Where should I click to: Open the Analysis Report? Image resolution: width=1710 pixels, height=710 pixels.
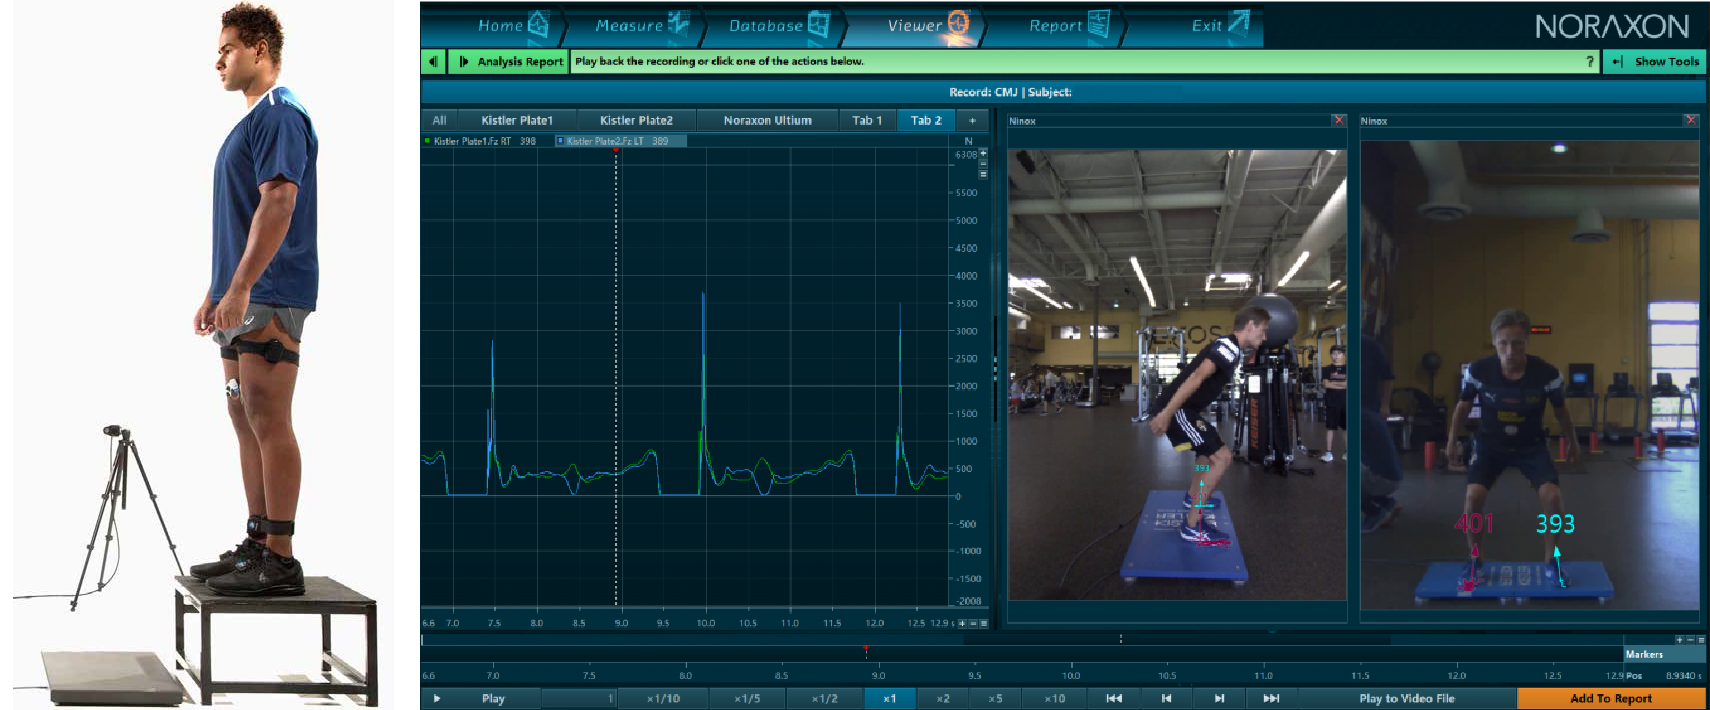point(510,61)
